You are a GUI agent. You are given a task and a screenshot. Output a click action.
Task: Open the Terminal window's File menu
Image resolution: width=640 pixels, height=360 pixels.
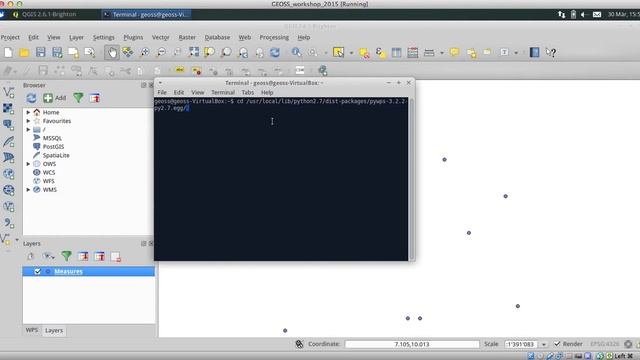coord(162,93)
